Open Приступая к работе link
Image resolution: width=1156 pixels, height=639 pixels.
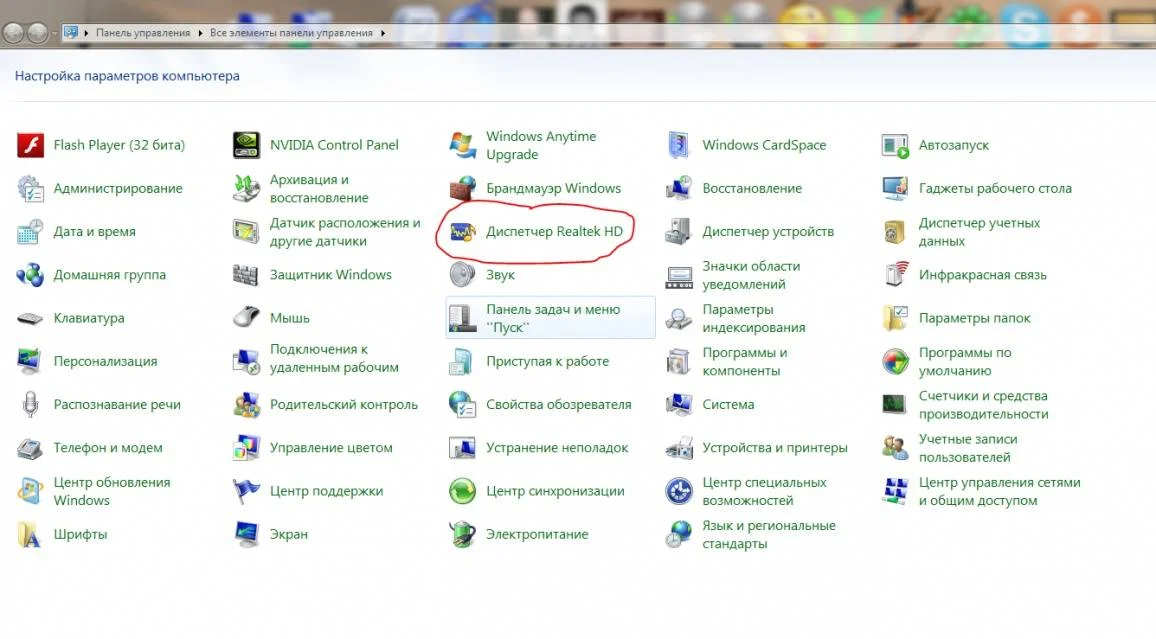coord(548,361)
